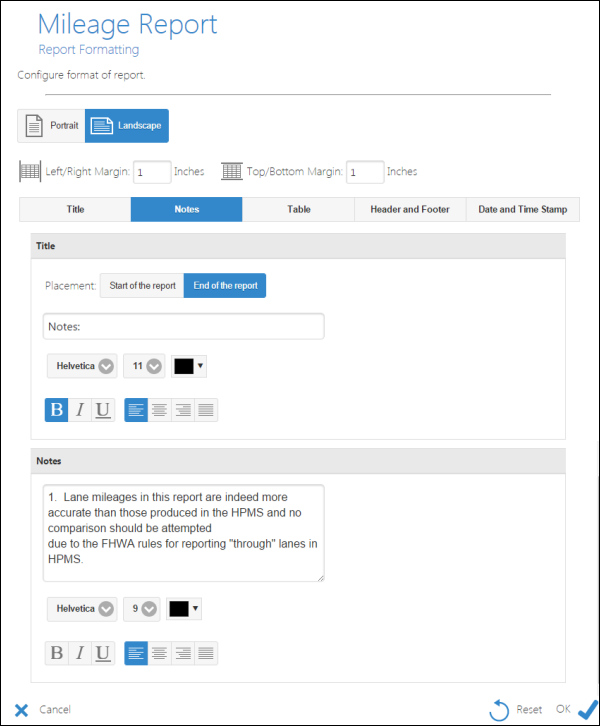Switch to the Table tab
Screen dimensions: 600x726
pos(298,209)
